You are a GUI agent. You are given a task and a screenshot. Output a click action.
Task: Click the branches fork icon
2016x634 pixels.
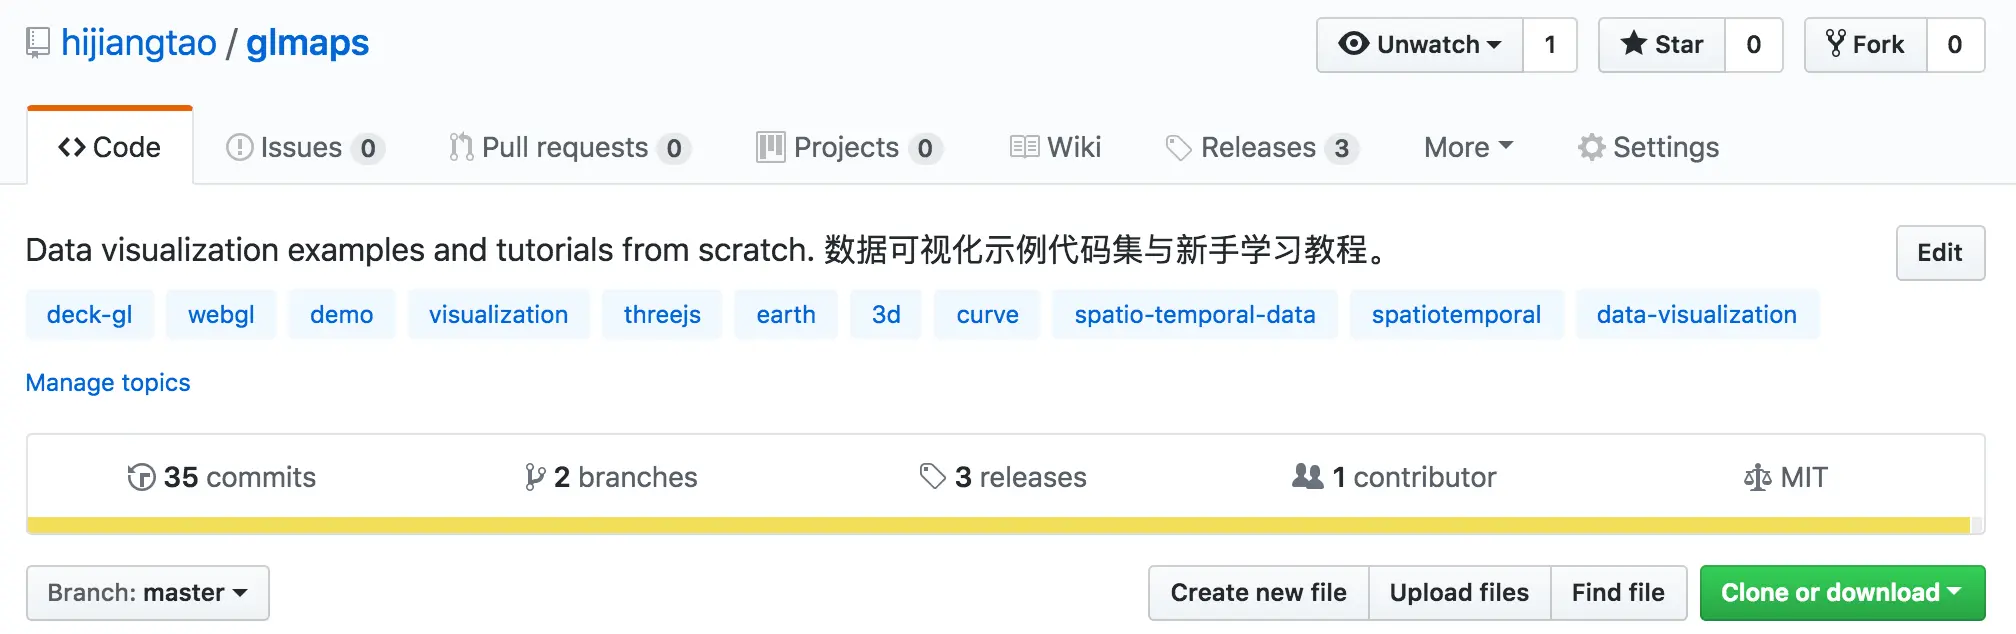click(535, 478)
